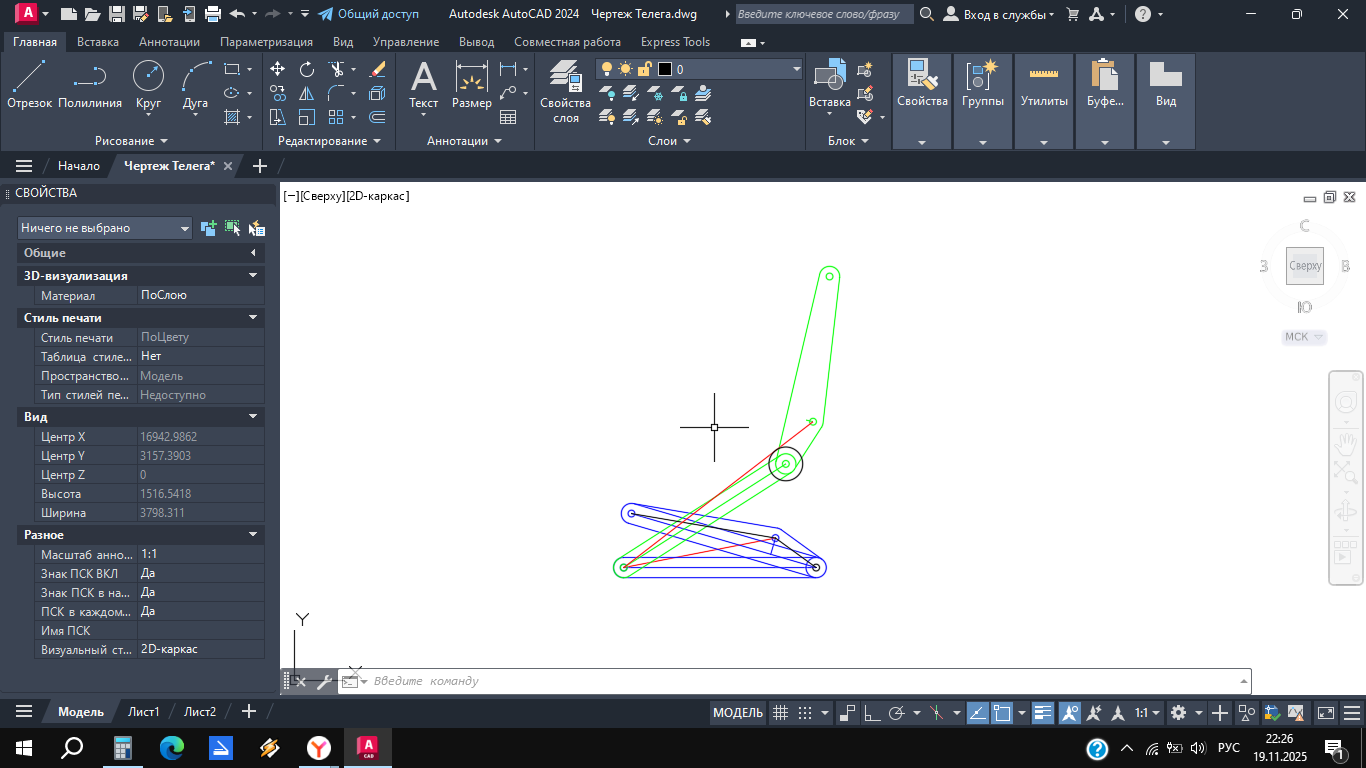Select the Отрезок line tool
The height and width of the screenshot is (768, 1366).
[x=29, y=84]
